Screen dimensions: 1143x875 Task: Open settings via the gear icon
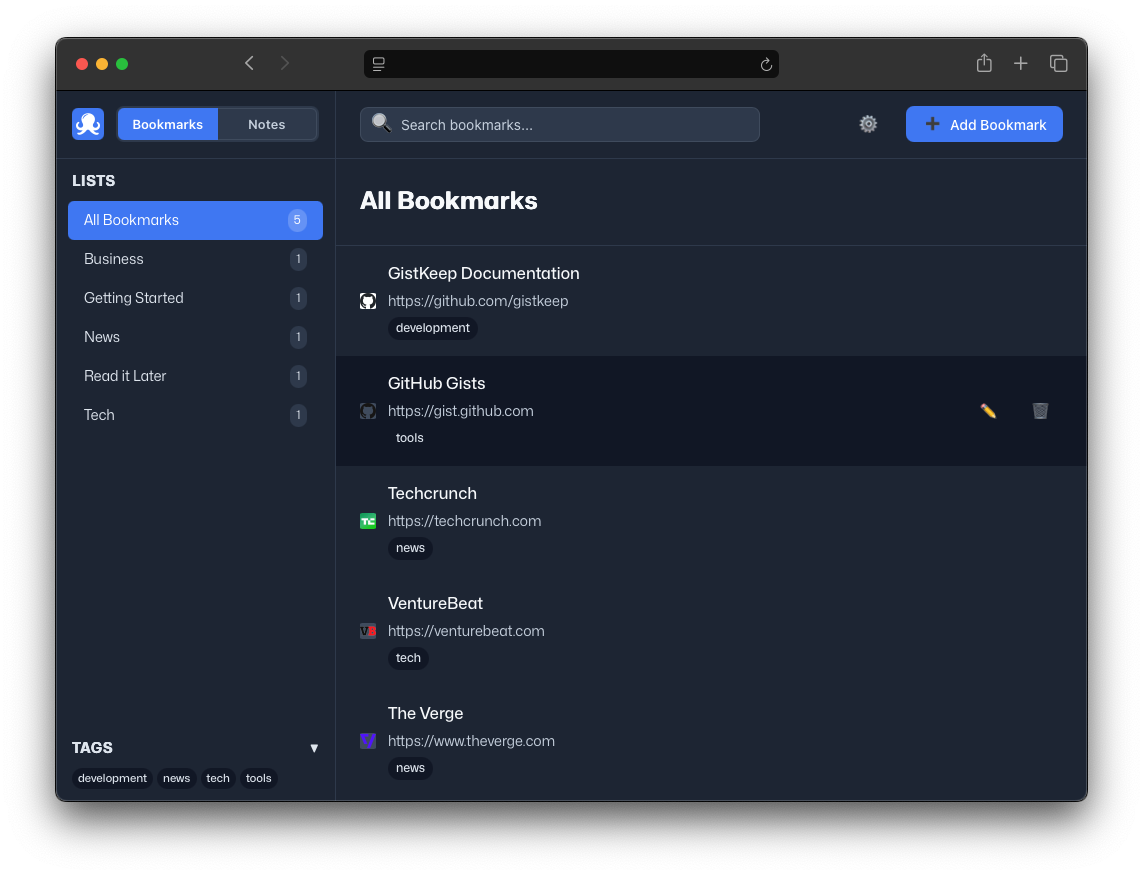[x=867, y=124]
